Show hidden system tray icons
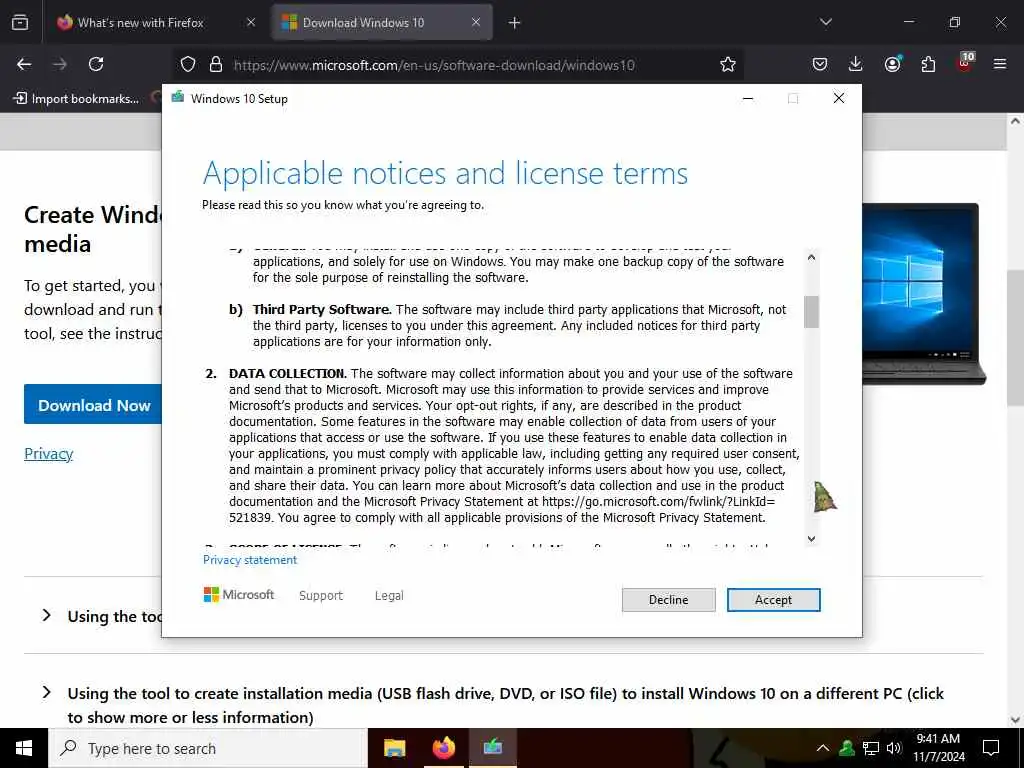 823,748
